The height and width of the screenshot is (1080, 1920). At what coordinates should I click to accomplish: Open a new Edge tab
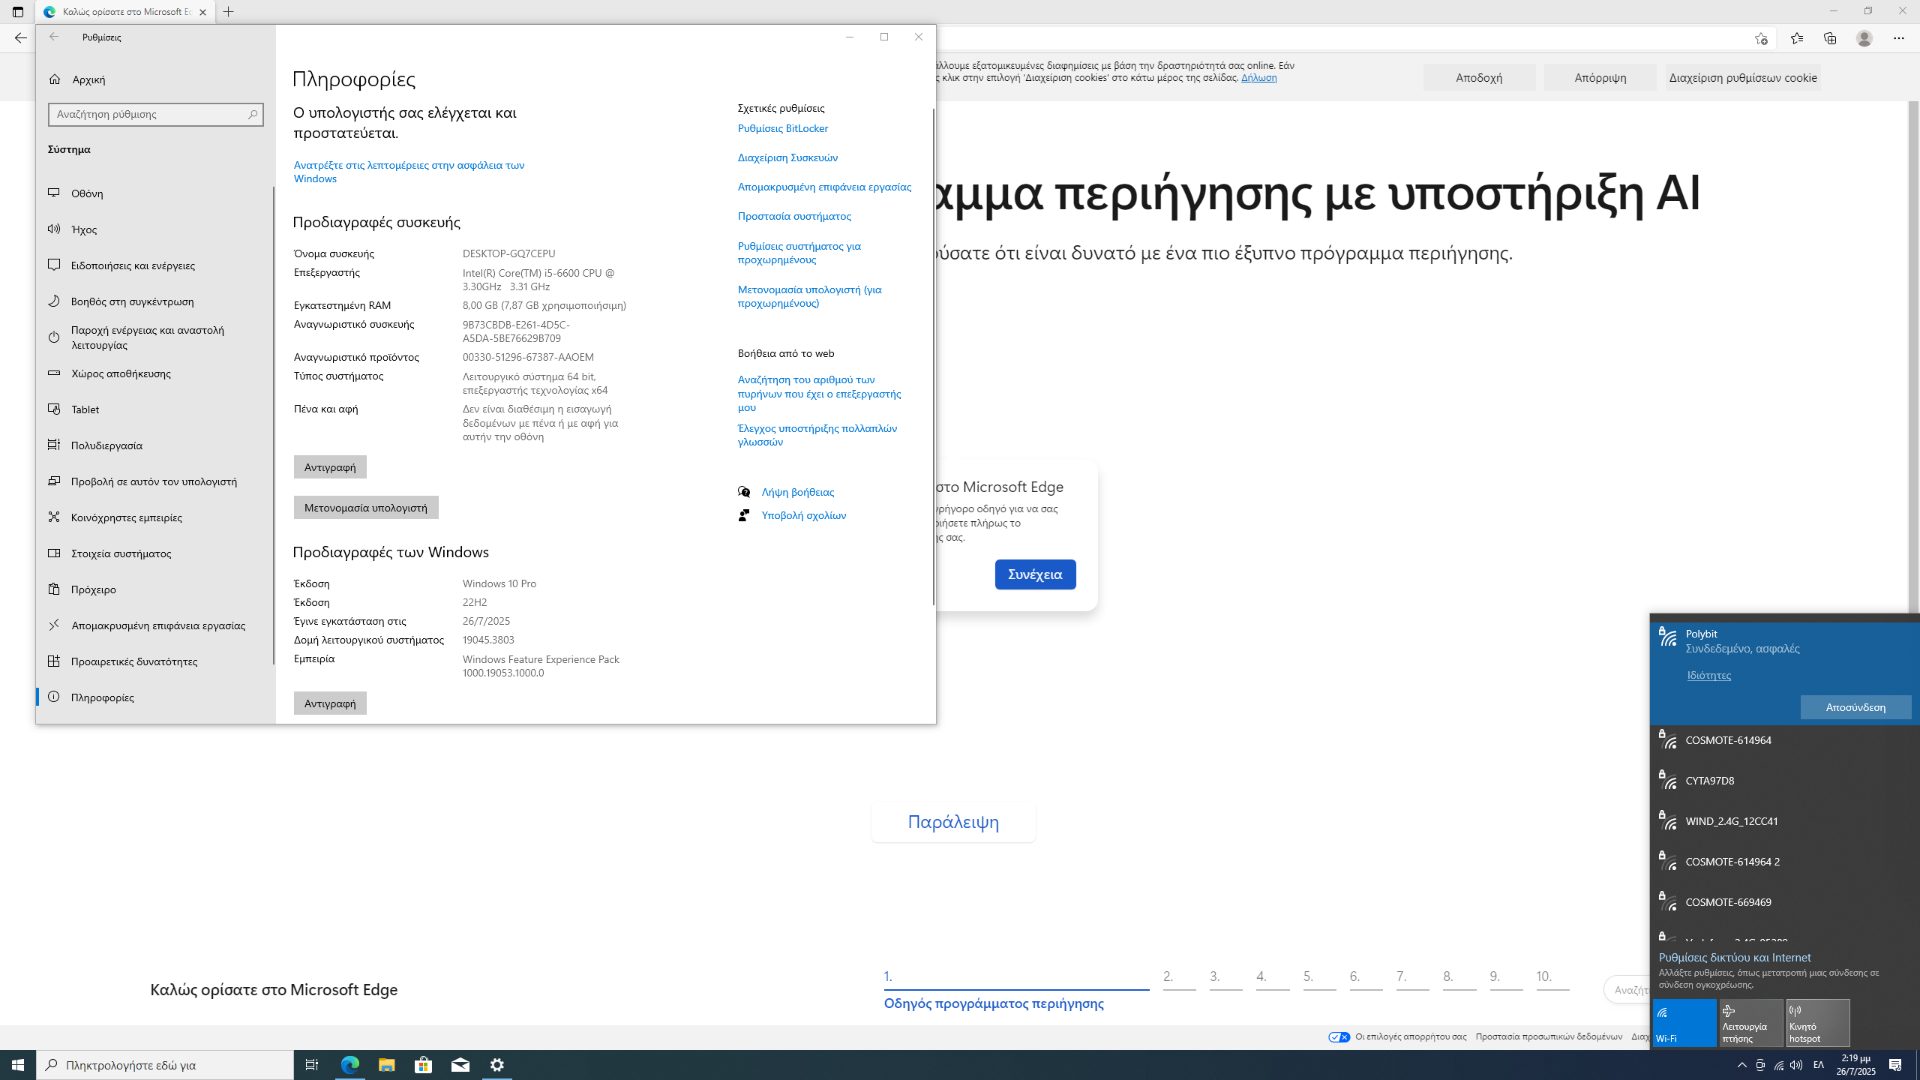point(228,12)
